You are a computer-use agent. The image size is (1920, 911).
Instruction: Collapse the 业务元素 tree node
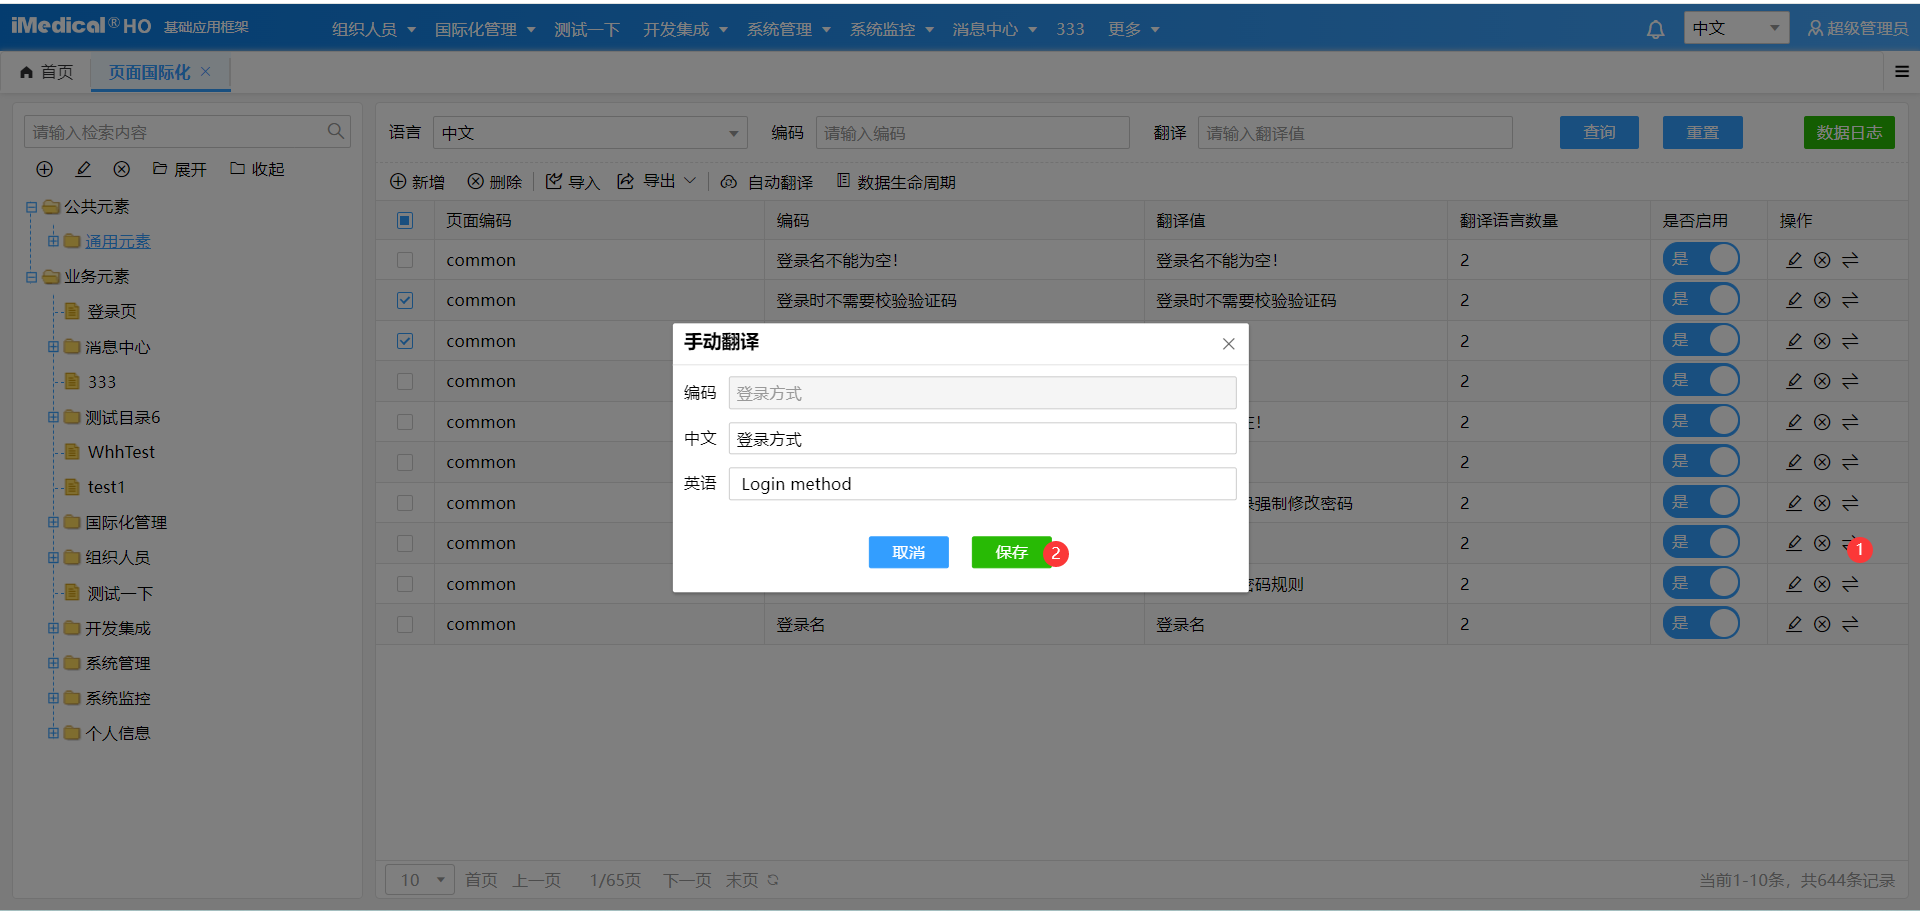click(x=31, y=277)
